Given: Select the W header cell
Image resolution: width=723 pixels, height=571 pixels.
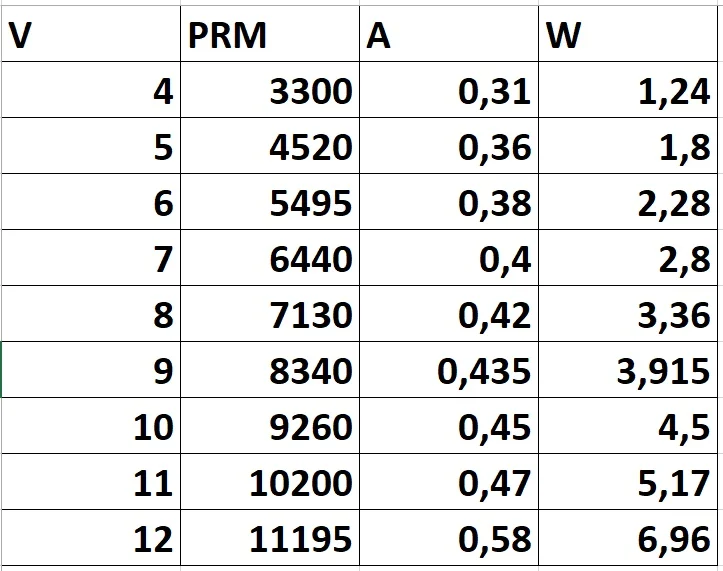Looking at the screenshot, I should point(628,34).
